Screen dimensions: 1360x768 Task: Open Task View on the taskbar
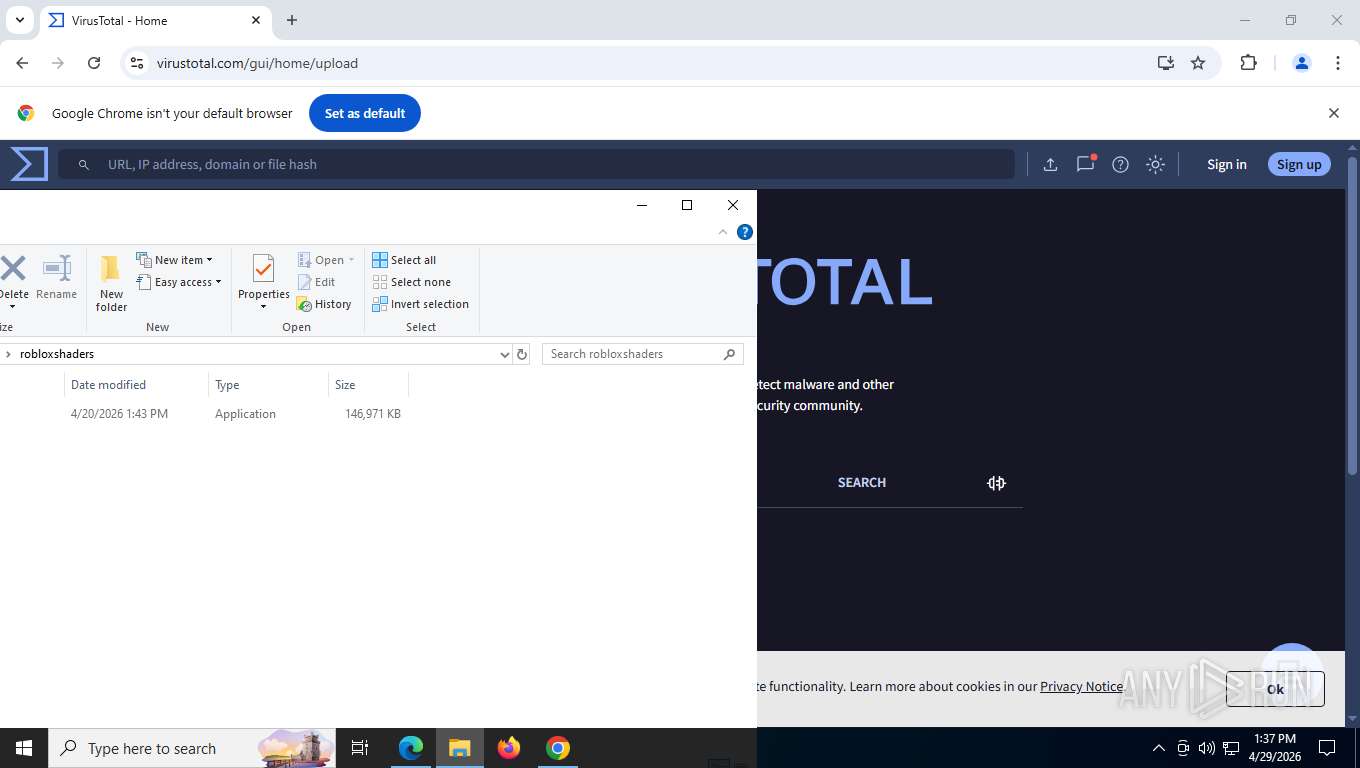361,748
